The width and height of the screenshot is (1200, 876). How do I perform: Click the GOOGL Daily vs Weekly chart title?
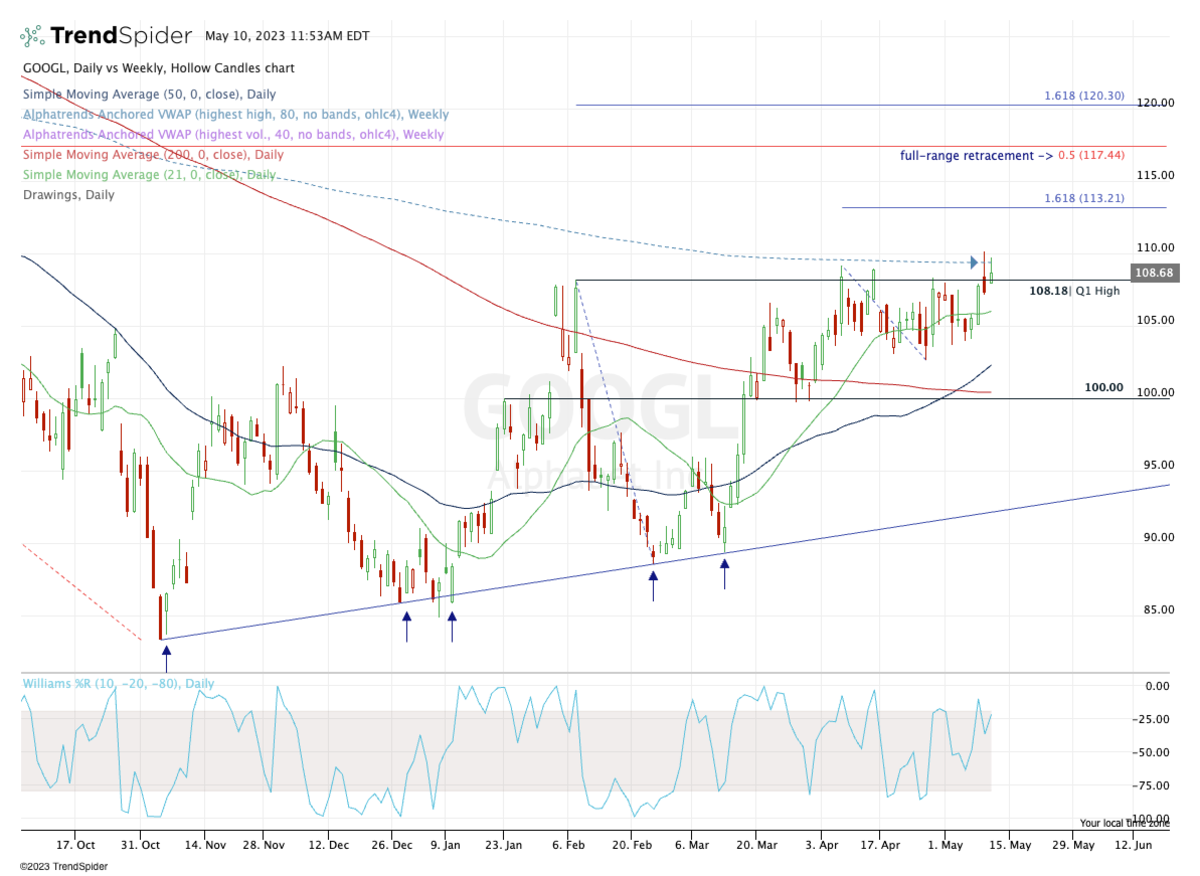click(x=157, y=69)
